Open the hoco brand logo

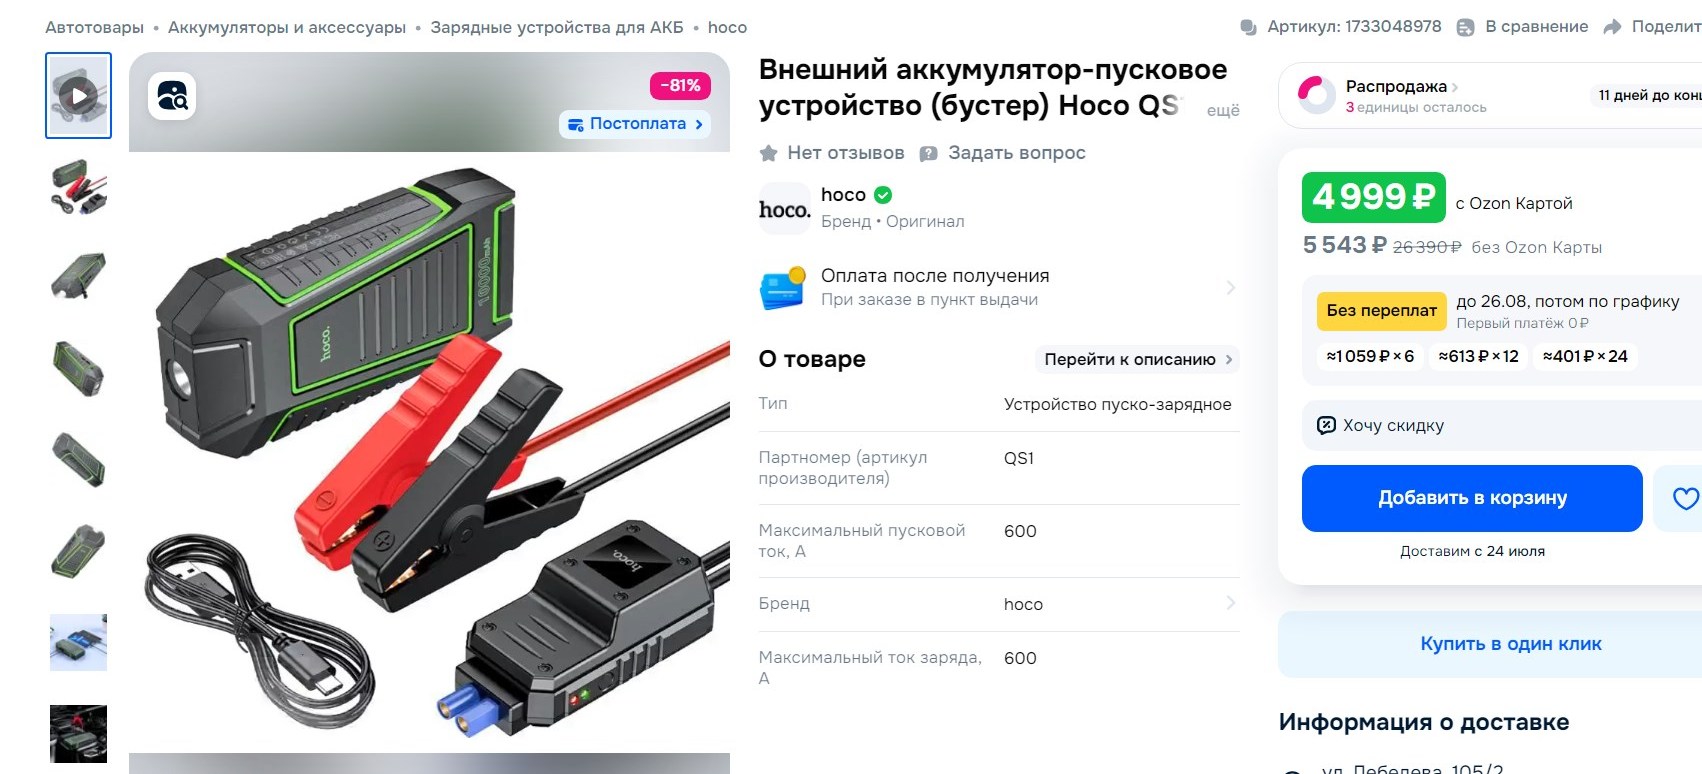(784, 209)
